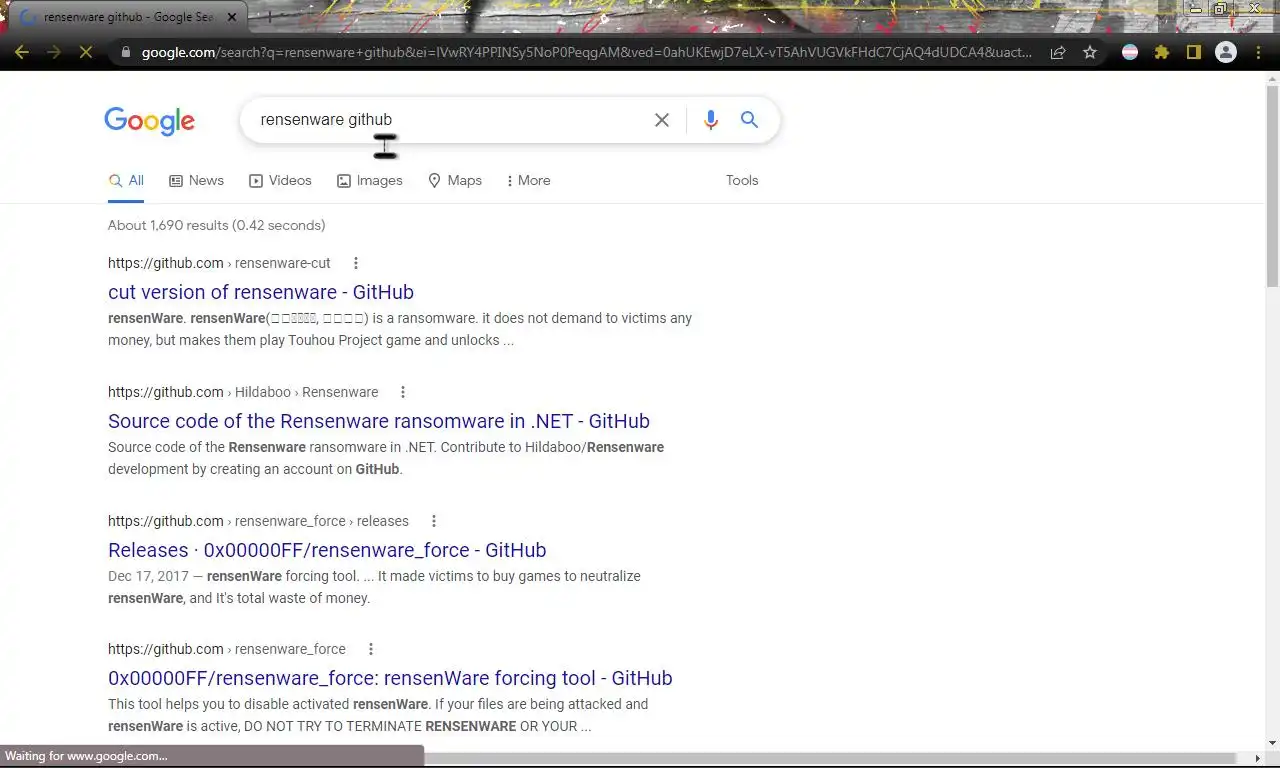The width and height of the screenshot is (1280, 768).
Task: Switch to the Images tab
Action: (x=369, y=181)
